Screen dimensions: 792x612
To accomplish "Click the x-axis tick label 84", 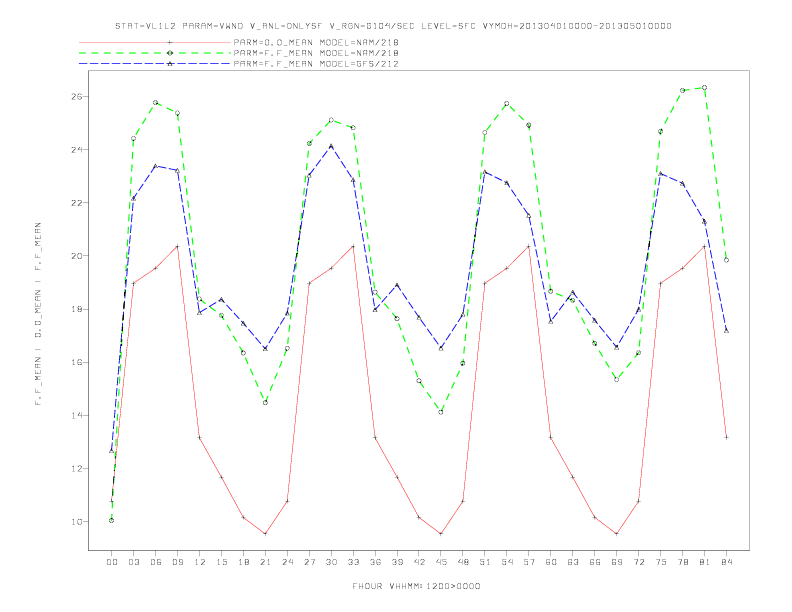I will (x=726, y=562).
